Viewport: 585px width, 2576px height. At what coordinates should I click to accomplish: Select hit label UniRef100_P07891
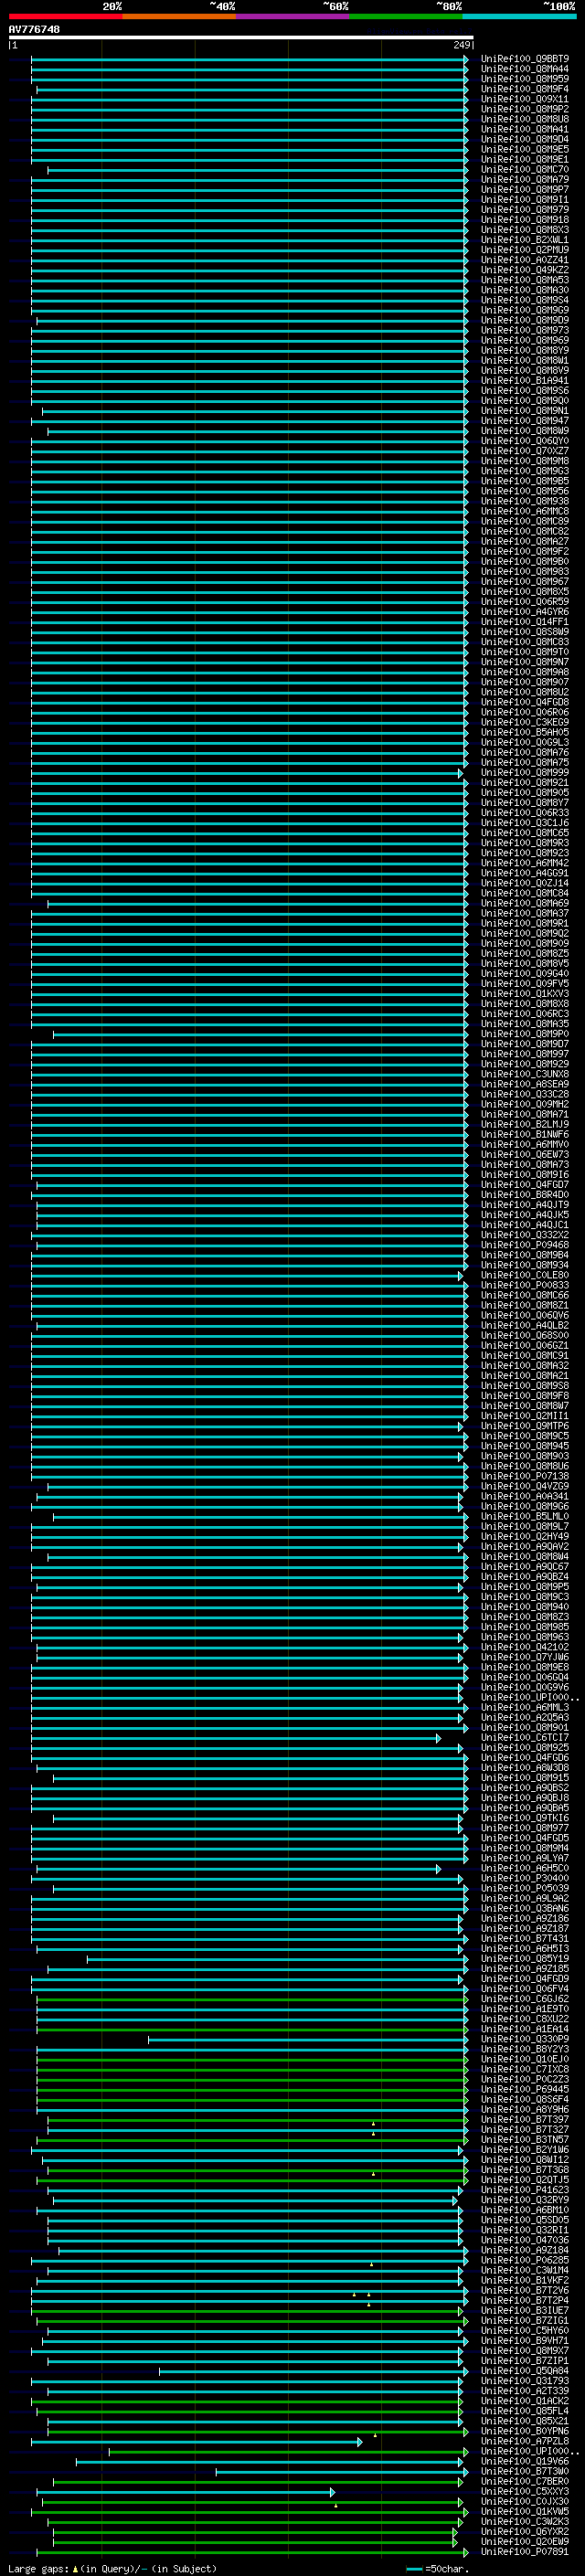[x=525, y=2552]
